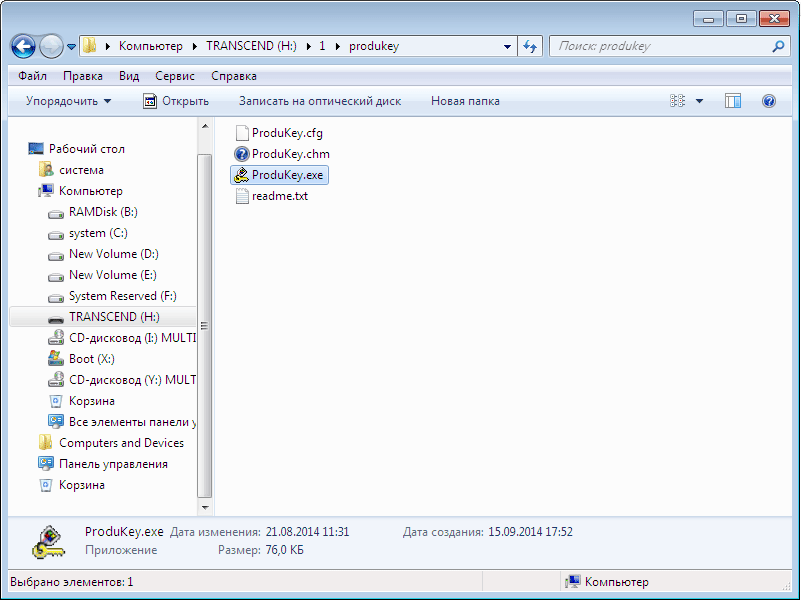Select the ProduKey.cfg file
Viewport: 801px width, 600px height.
point(279,133)
